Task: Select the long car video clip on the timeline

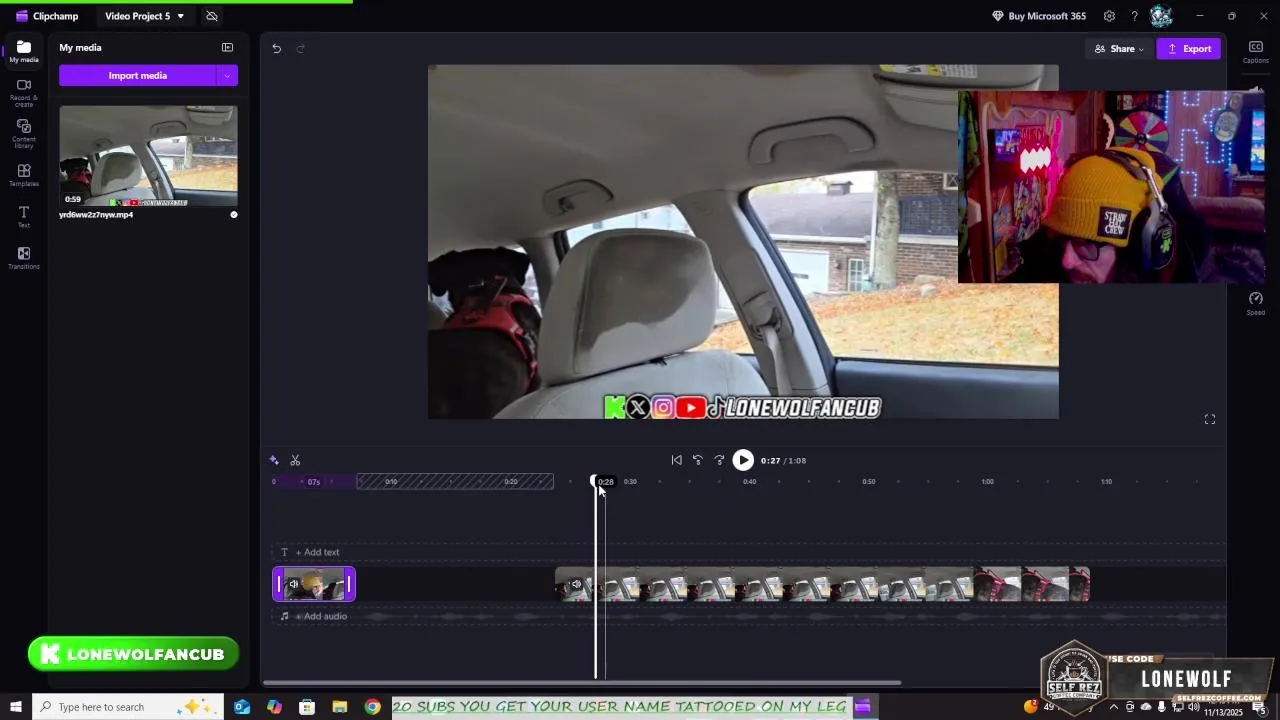Action: pyautogui.click(x=822, y=584)
